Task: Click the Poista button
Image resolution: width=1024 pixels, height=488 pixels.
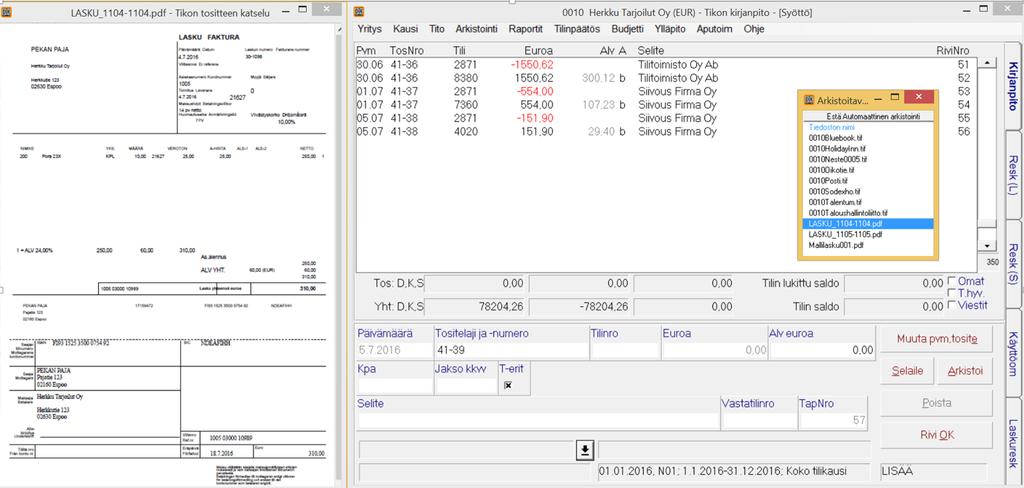Action: tap(936, 403)
